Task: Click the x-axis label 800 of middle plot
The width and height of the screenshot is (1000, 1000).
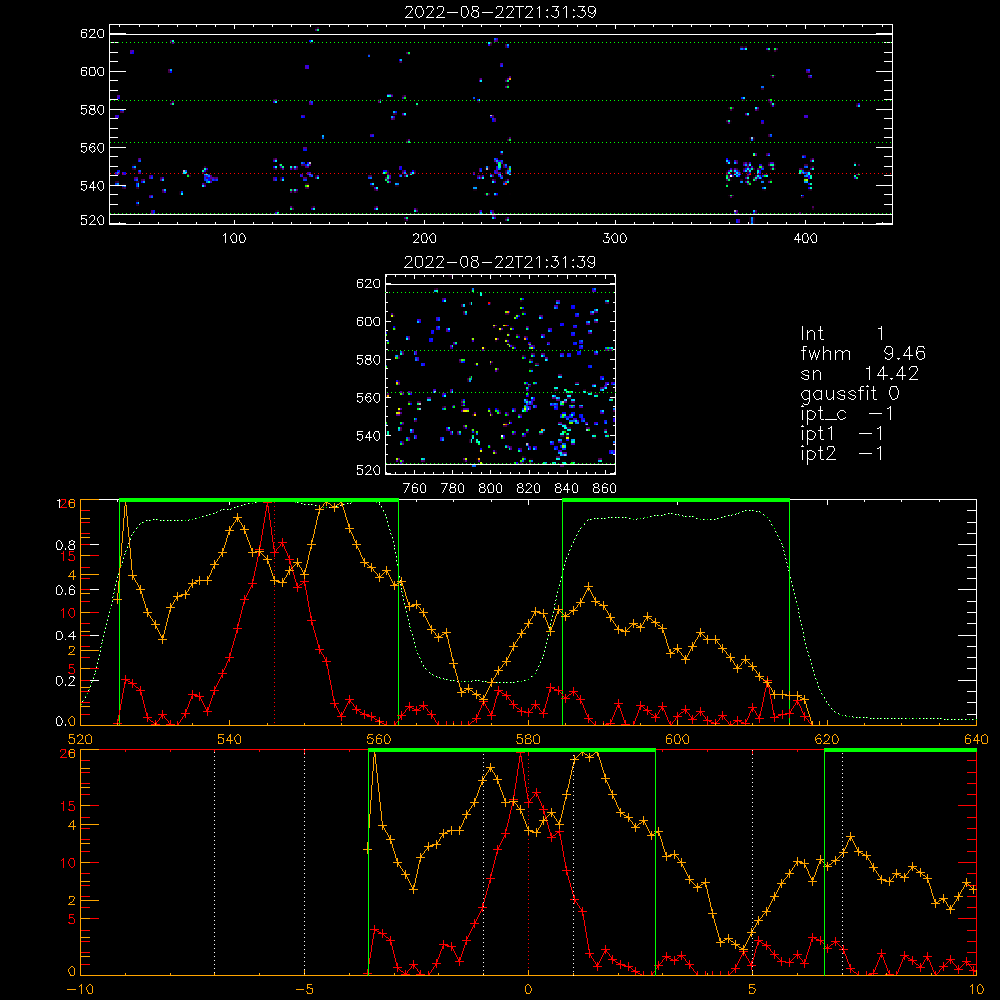Action: pyautogui.click(x=490, y=489)
